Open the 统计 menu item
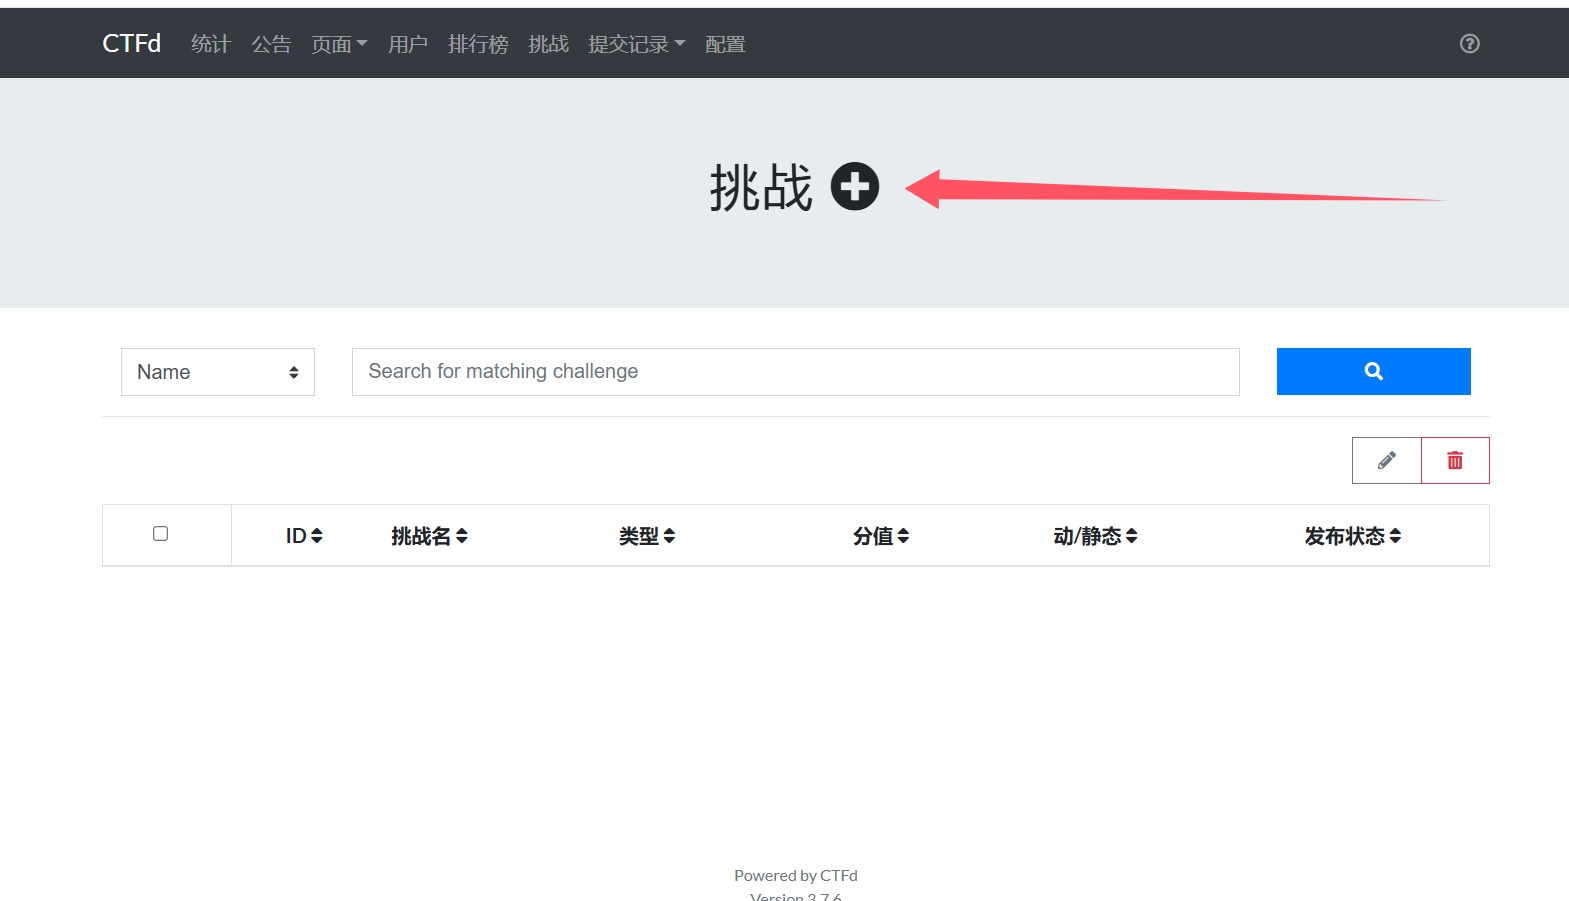This screenshot has height=901, width=1569. coord(210,44)
